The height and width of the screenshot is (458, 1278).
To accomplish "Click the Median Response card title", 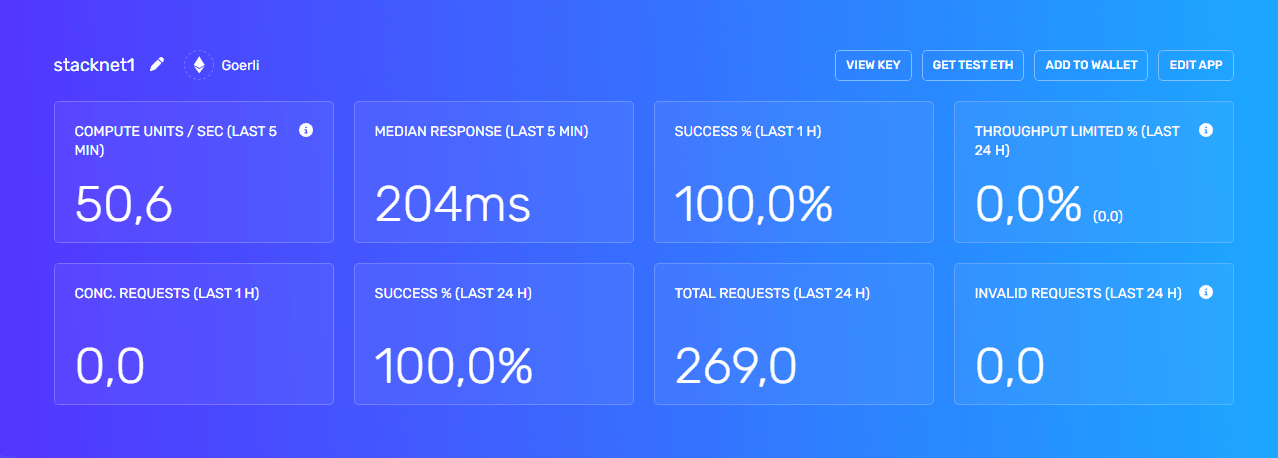I will tap(481, 131).
